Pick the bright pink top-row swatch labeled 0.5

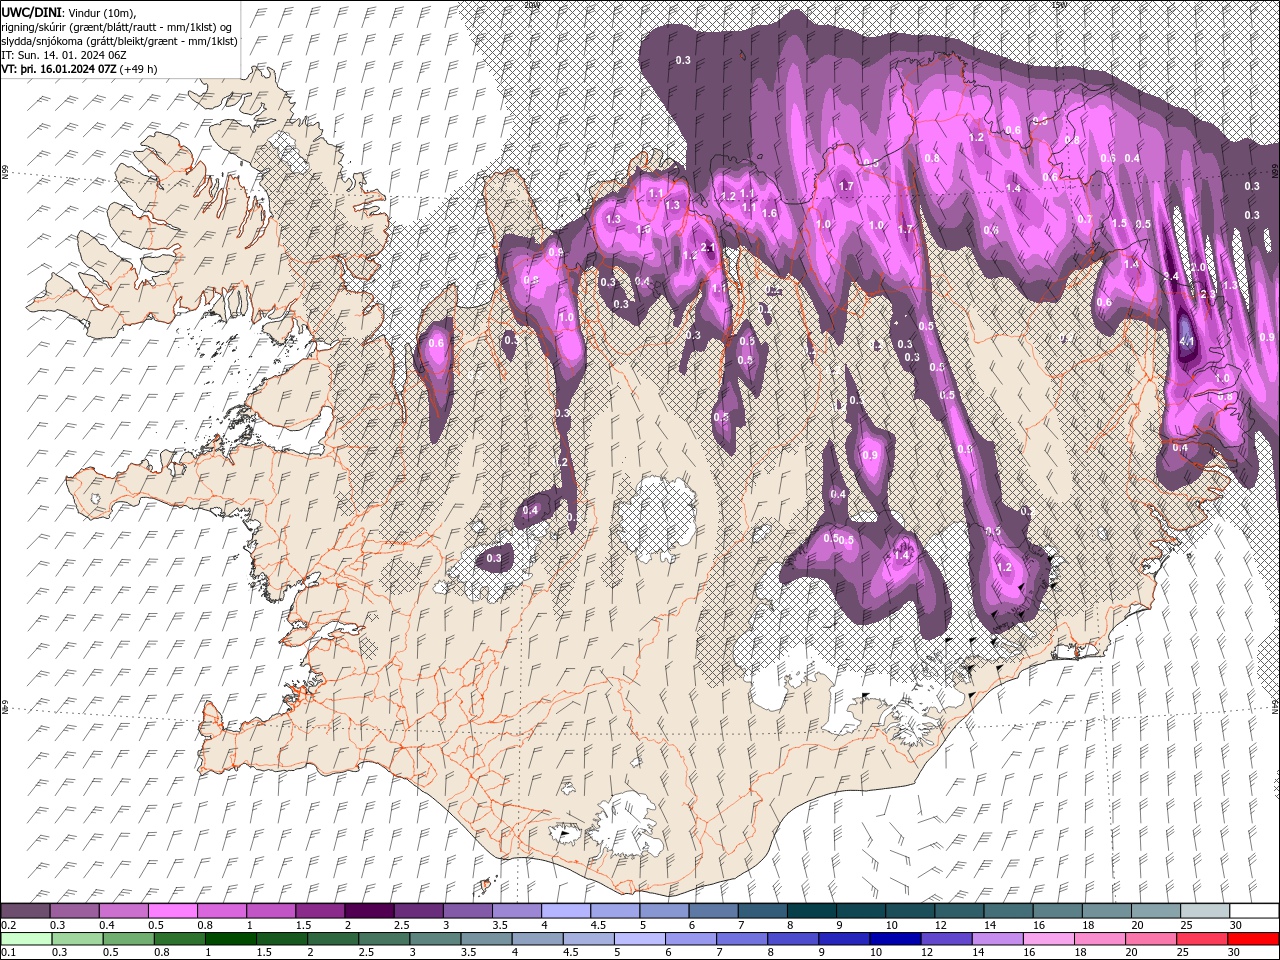(173, 911)
